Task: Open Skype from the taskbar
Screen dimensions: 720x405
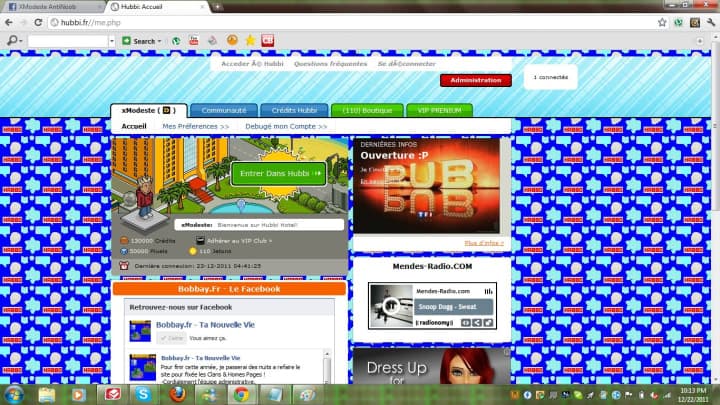Action: coord(143,395)
